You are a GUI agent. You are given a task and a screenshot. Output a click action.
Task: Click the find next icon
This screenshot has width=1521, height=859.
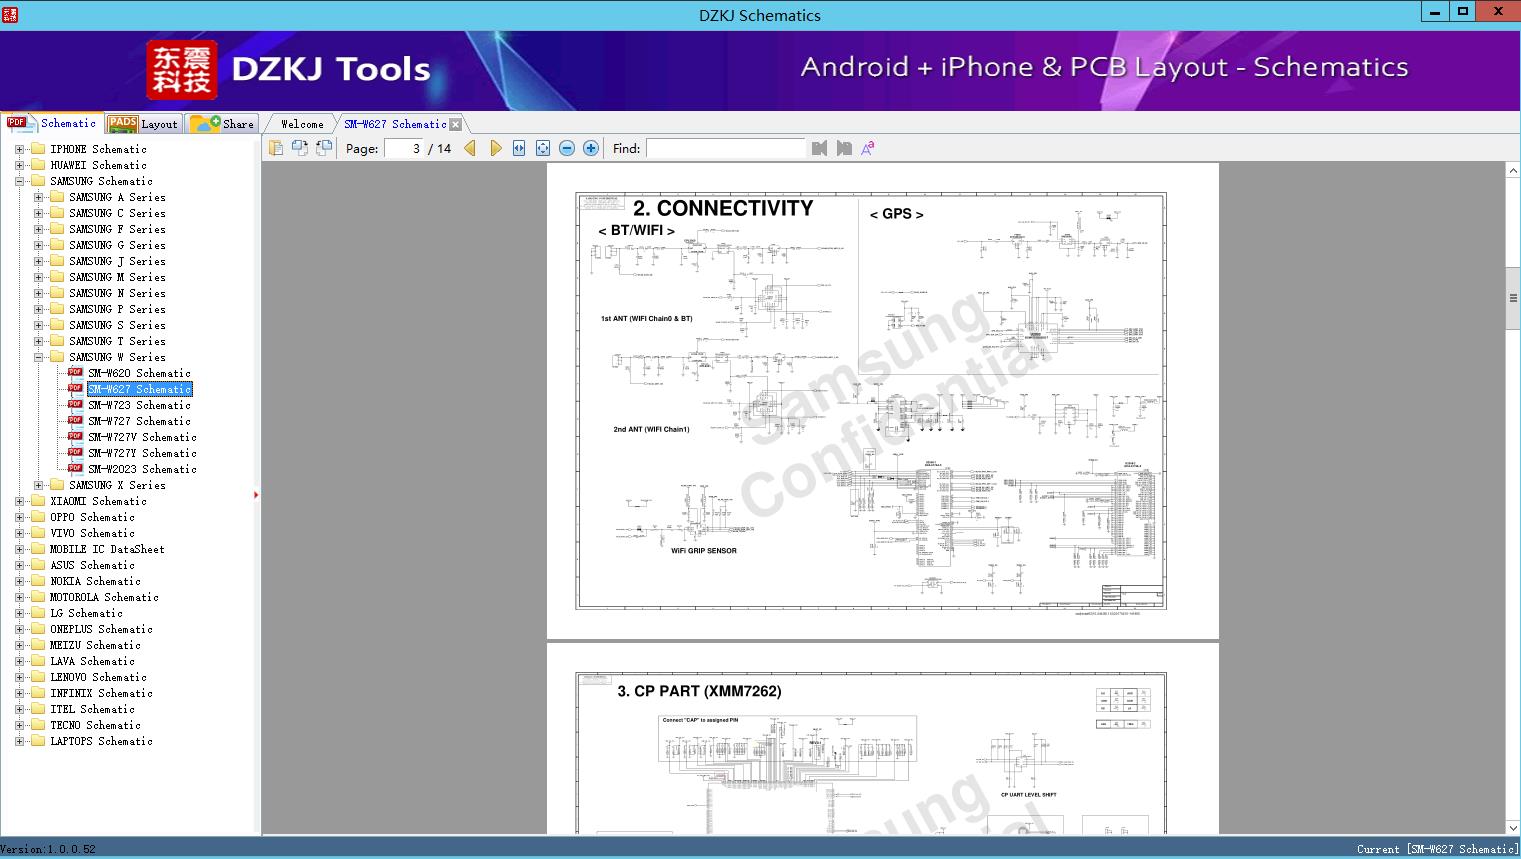(x=844, y=148)
